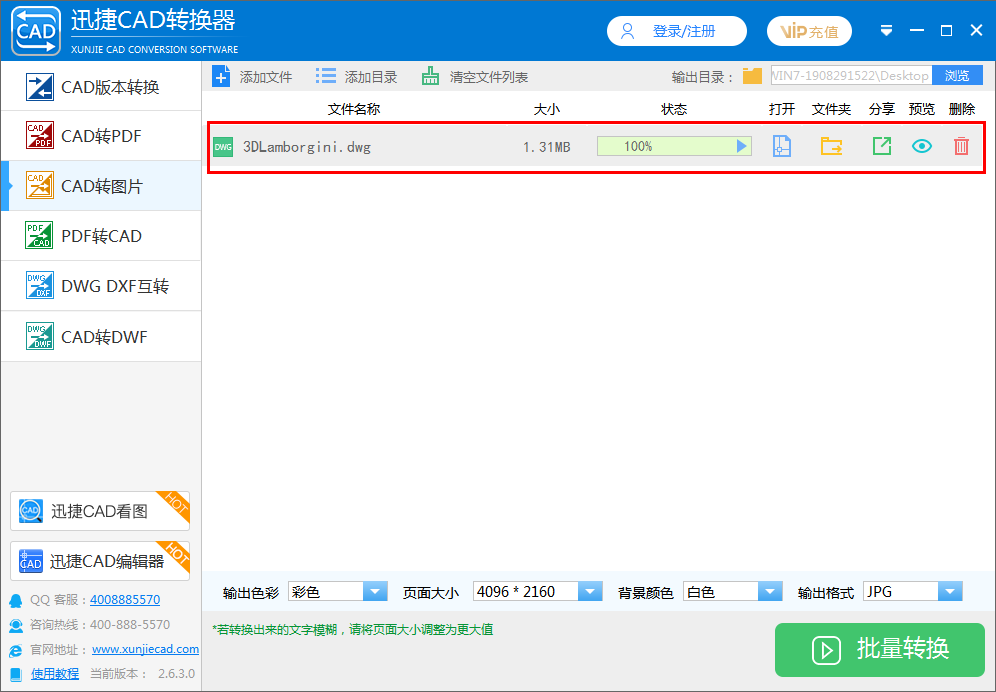Click the output directory path field
The height and width of the screenshot is (692, 996).
point(851,76)
